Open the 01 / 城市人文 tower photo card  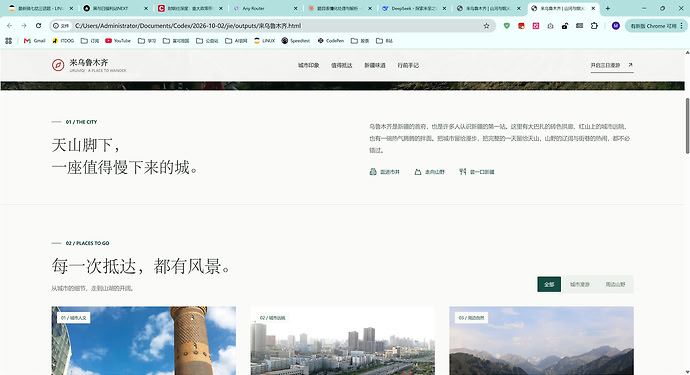[x=143, y=341]
